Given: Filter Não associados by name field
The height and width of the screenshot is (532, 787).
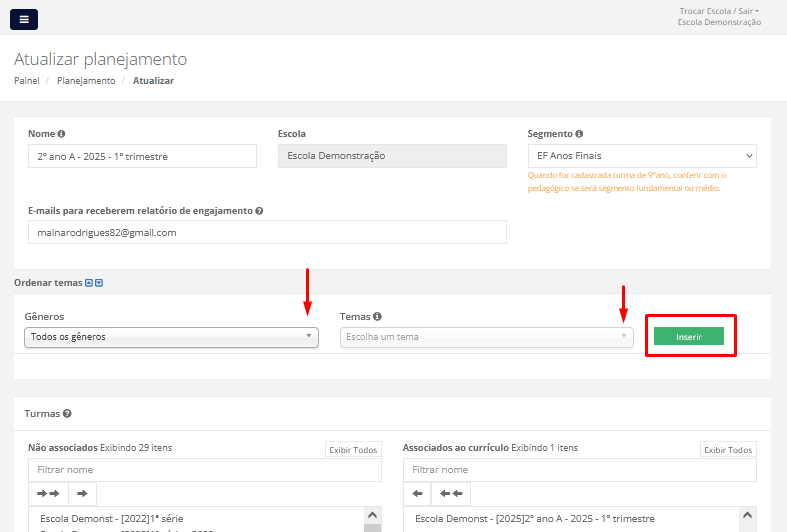Looking at the screenshot, I should point(205,470).
